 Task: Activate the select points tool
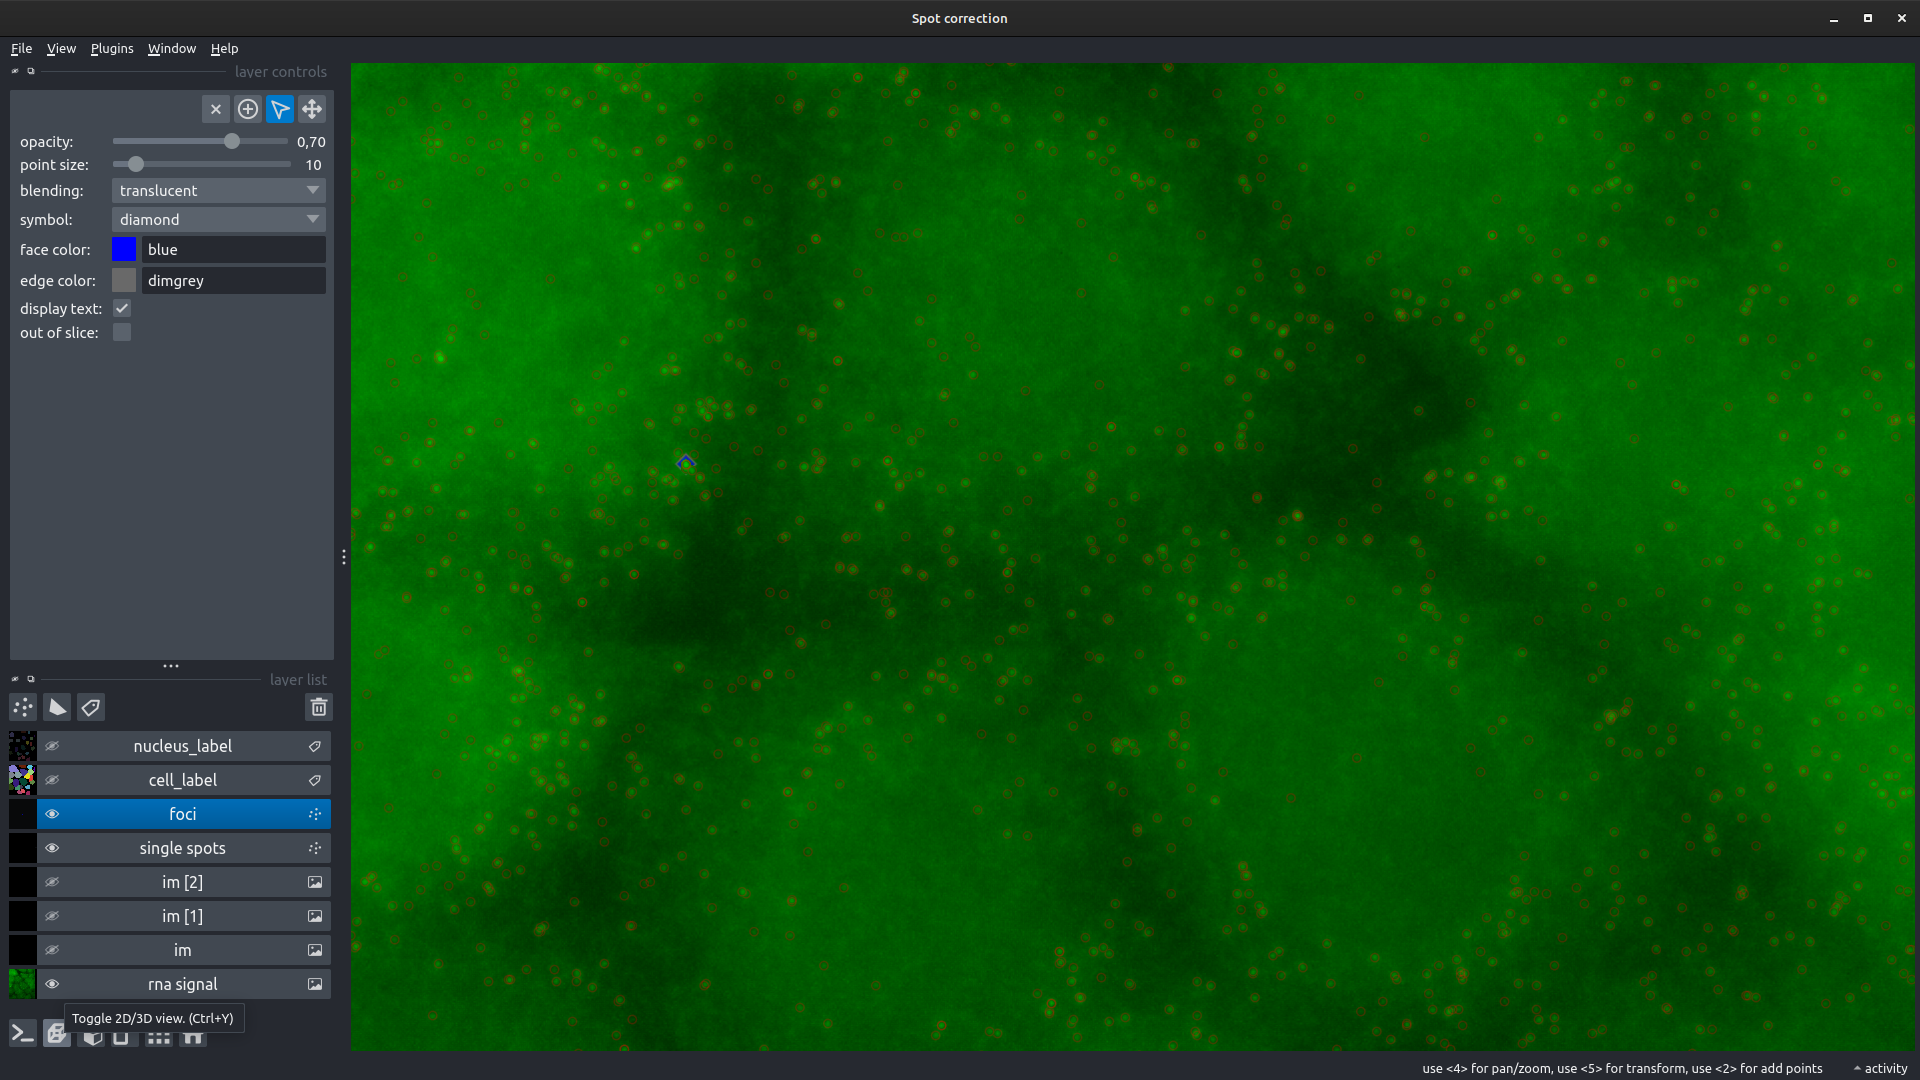[x=280, y=109]
